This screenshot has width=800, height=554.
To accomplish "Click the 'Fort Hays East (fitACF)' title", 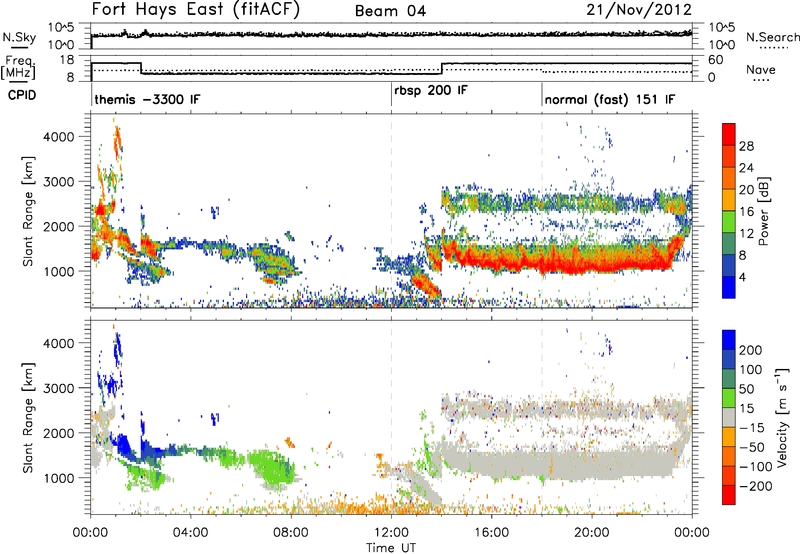I will 196,9.
